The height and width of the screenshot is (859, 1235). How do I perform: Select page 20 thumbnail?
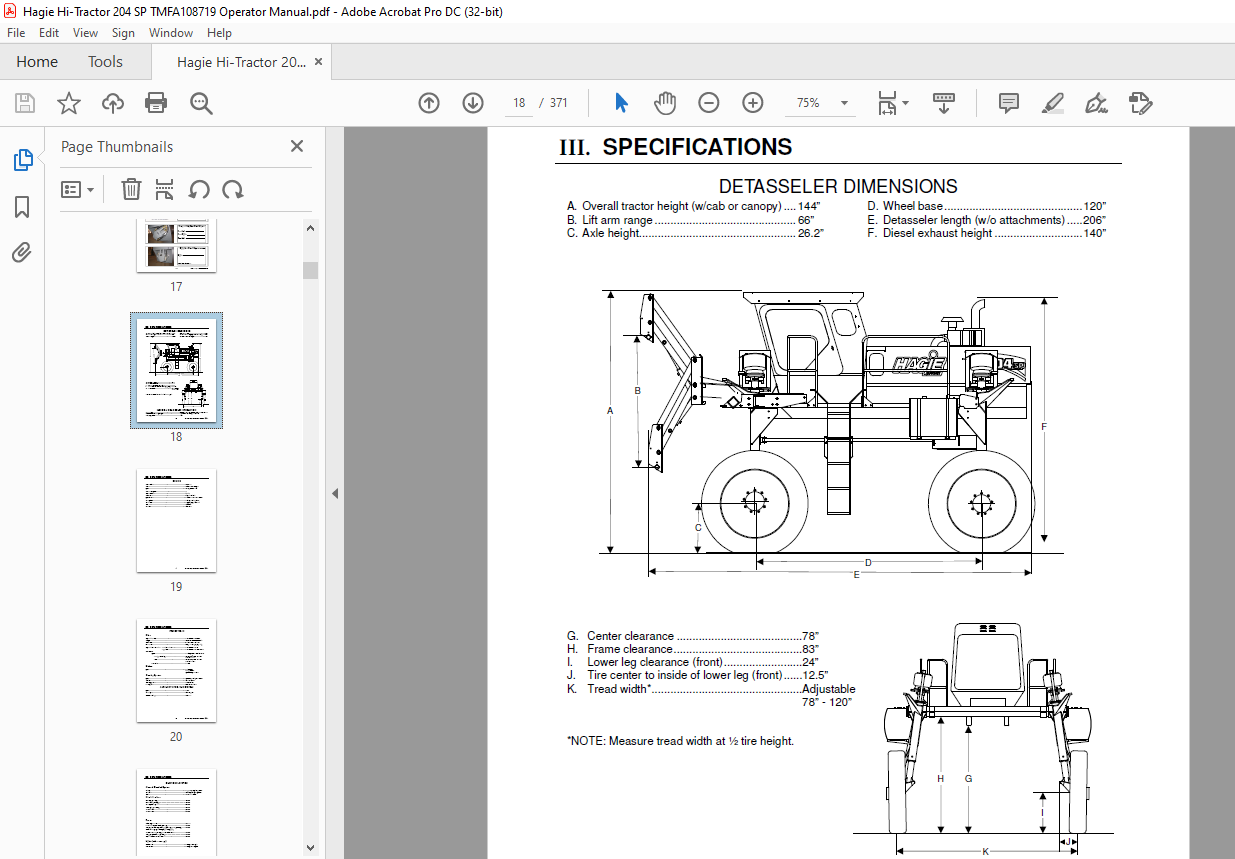176,671
